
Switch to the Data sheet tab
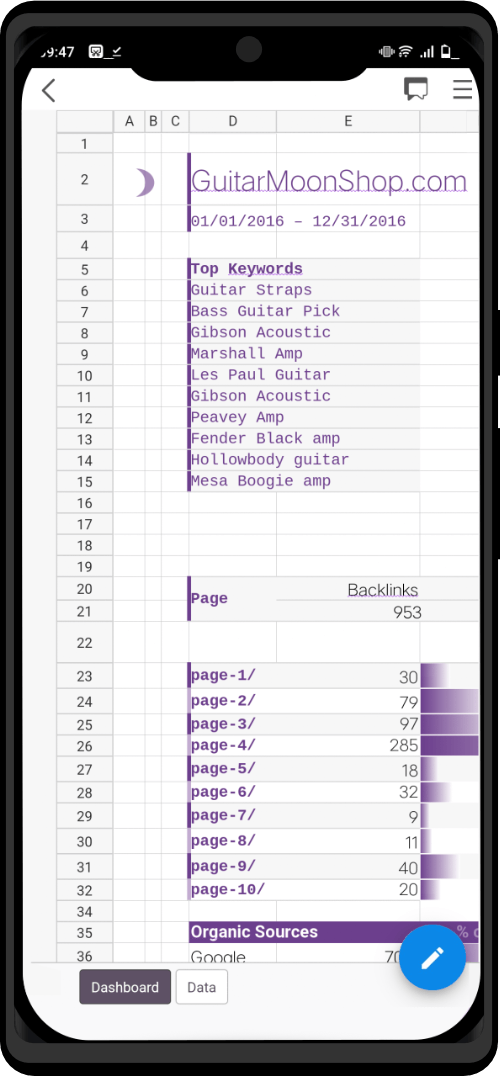(202, 987)
